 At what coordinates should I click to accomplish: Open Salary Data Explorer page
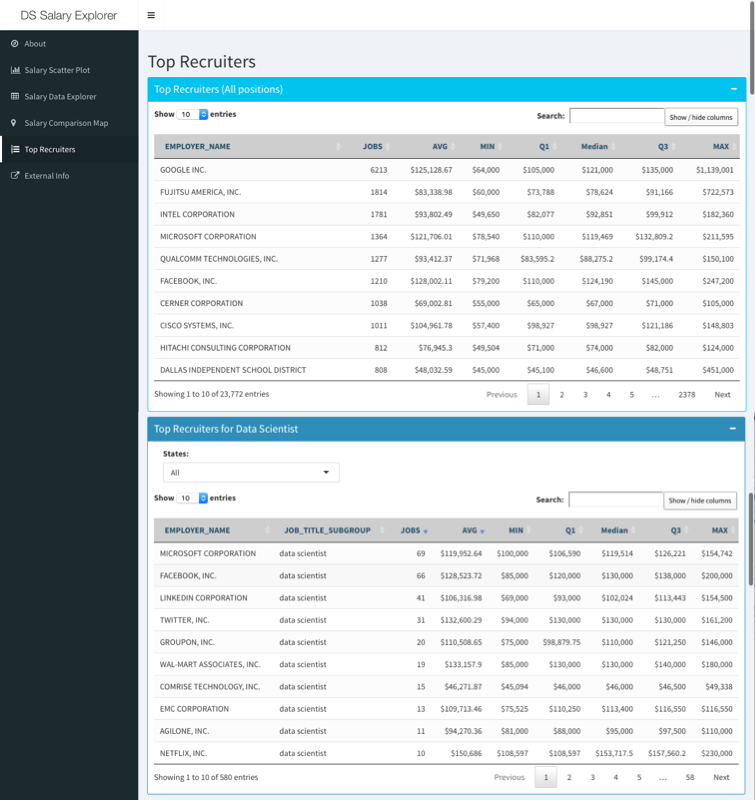click(x=60, y=97)
